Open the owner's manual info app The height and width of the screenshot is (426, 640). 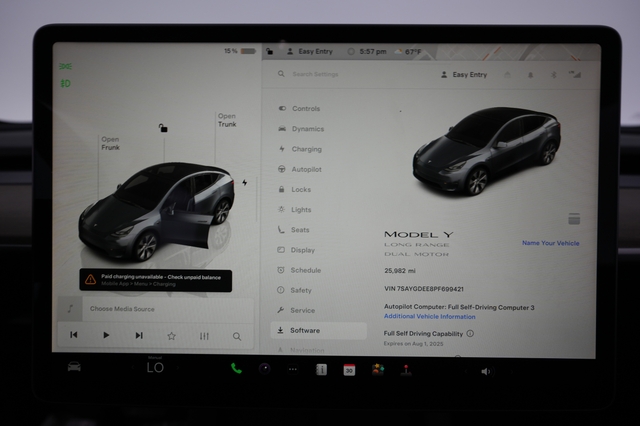[322, 370]
